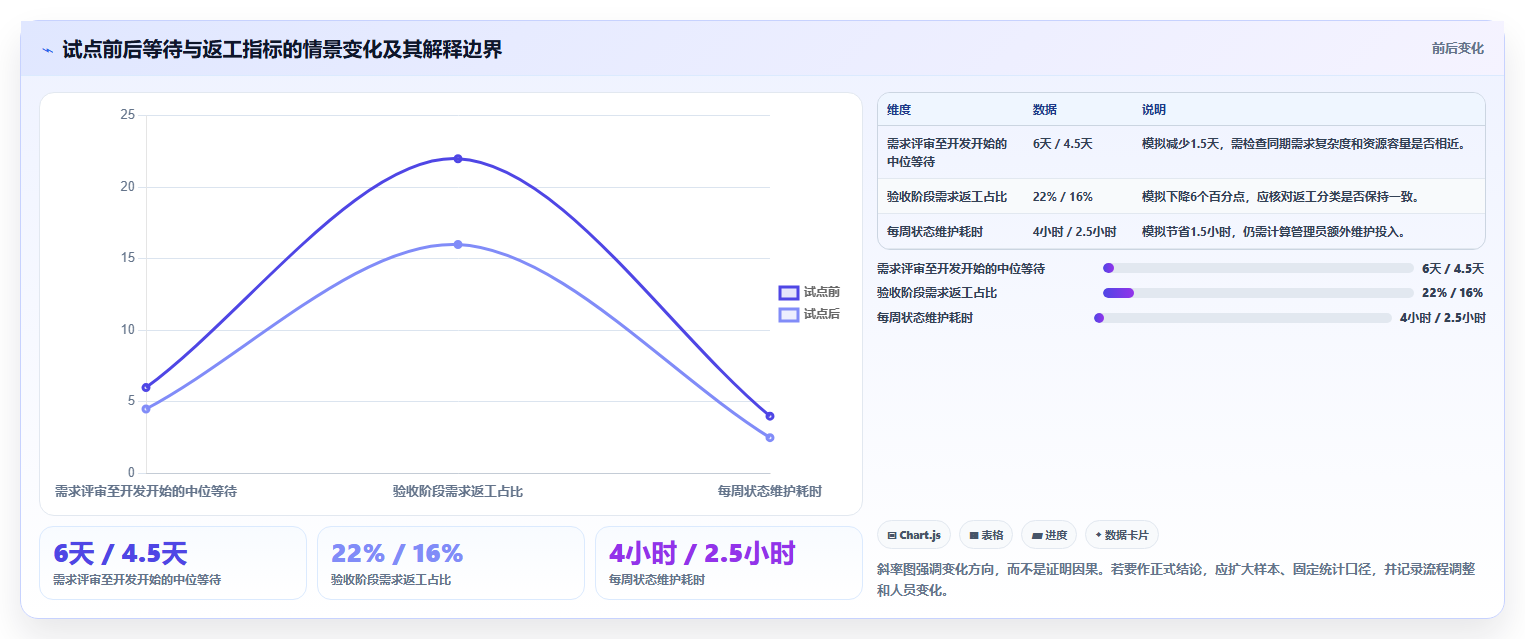Select the 进度 chip
Viewport: 1525px width, 639px height.
[x=1049, y=535]
